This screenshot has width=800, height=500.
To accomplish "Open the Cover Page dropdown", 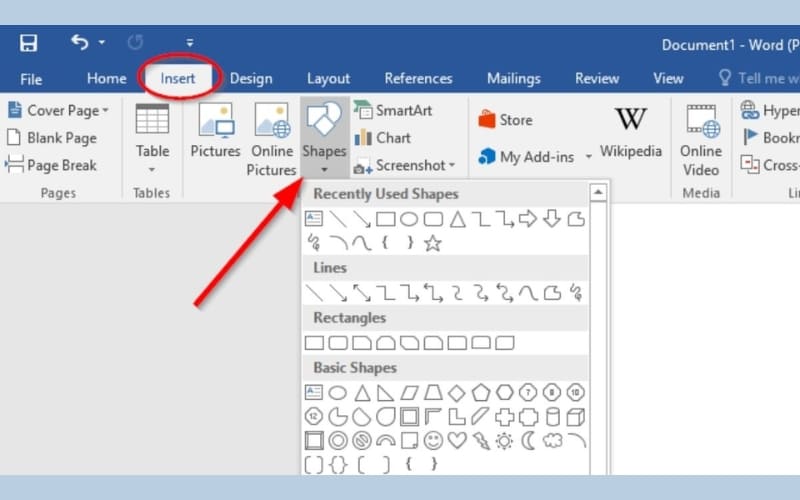I will pyautogui.click(x=58, y=110).
